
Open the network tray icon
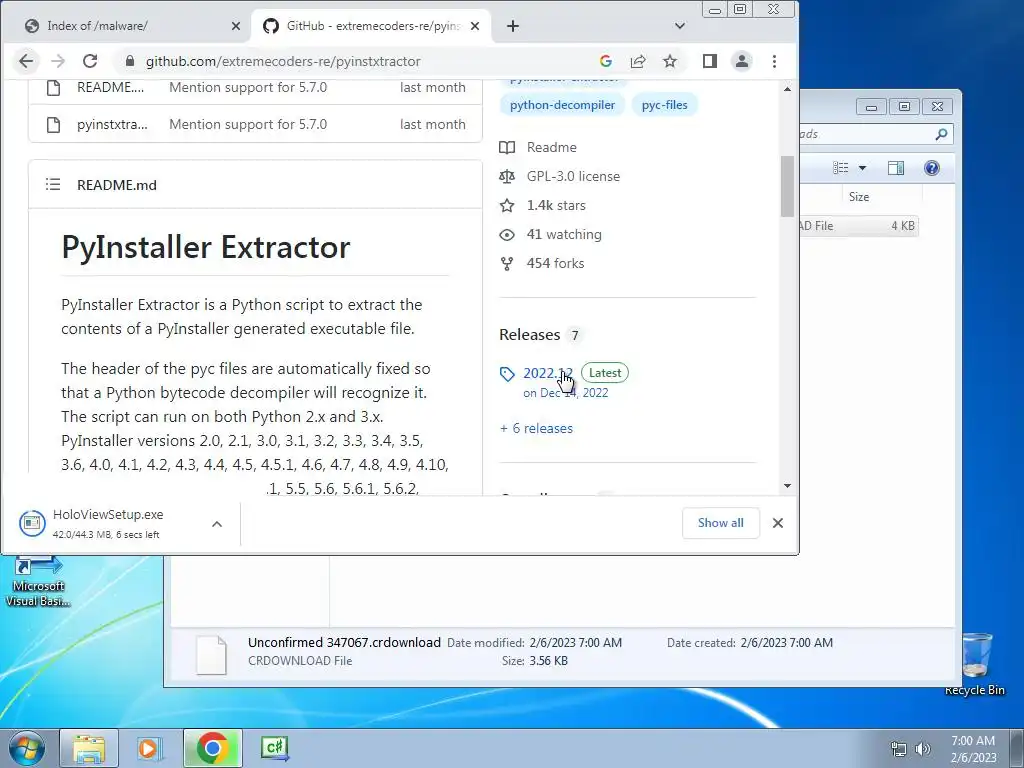coord(899,749)
